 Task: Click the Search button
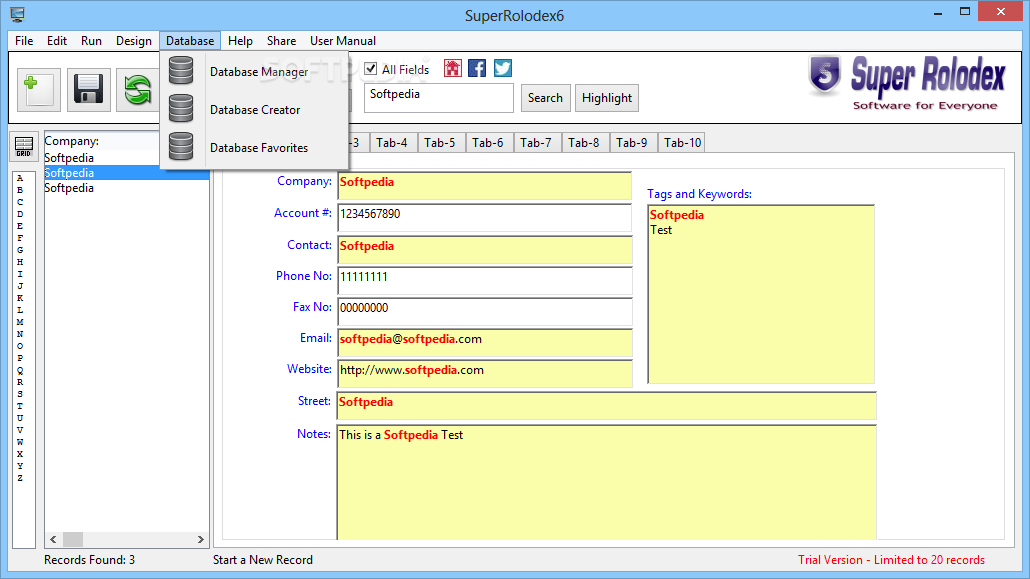(x=545, y=98)
